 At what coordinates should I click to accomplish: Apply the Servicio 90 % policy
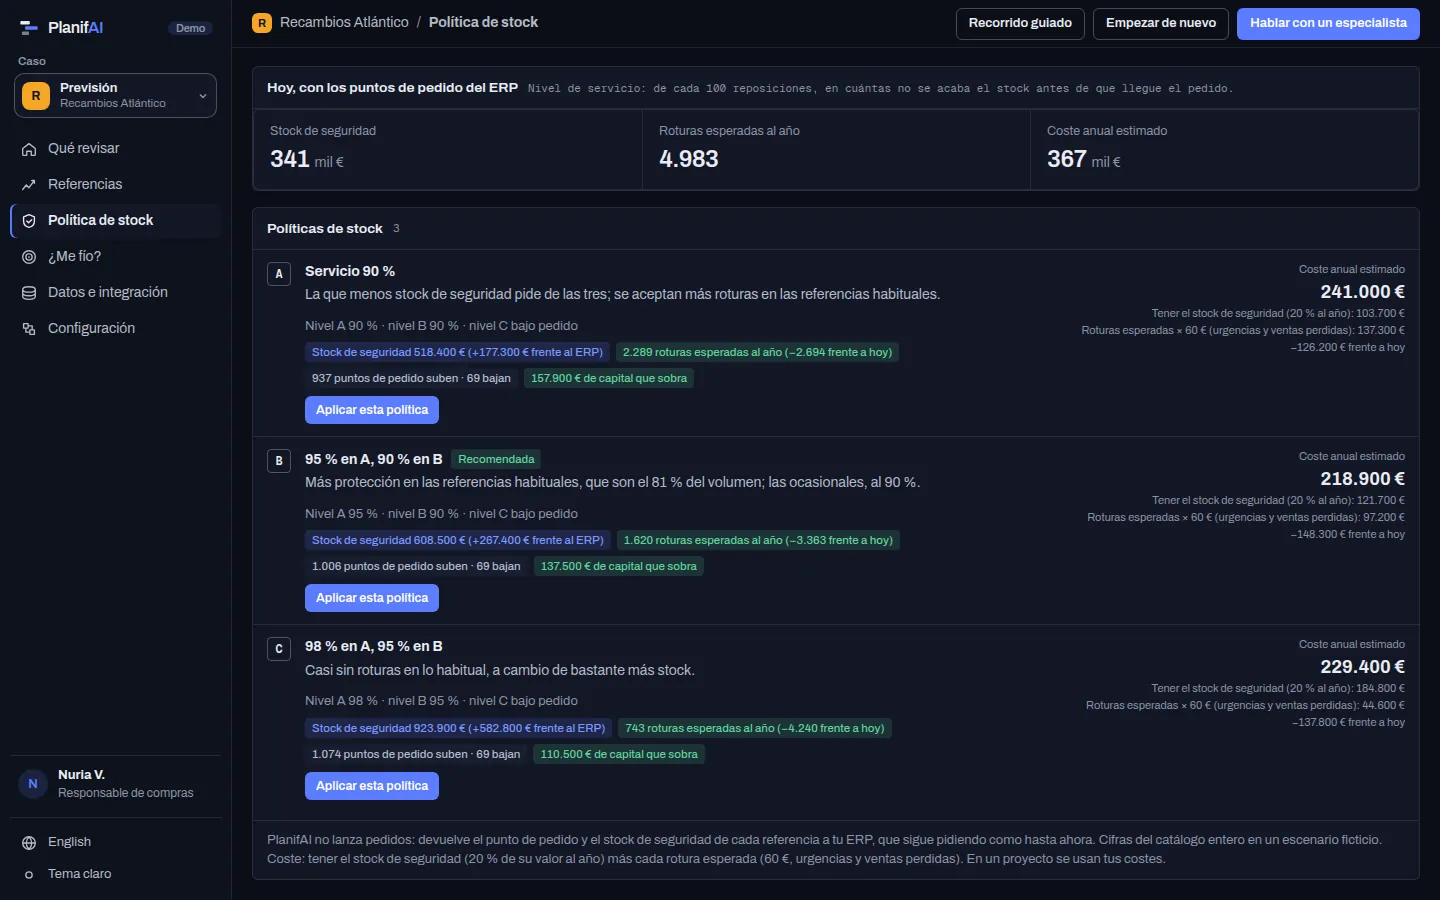click(372, 410)
